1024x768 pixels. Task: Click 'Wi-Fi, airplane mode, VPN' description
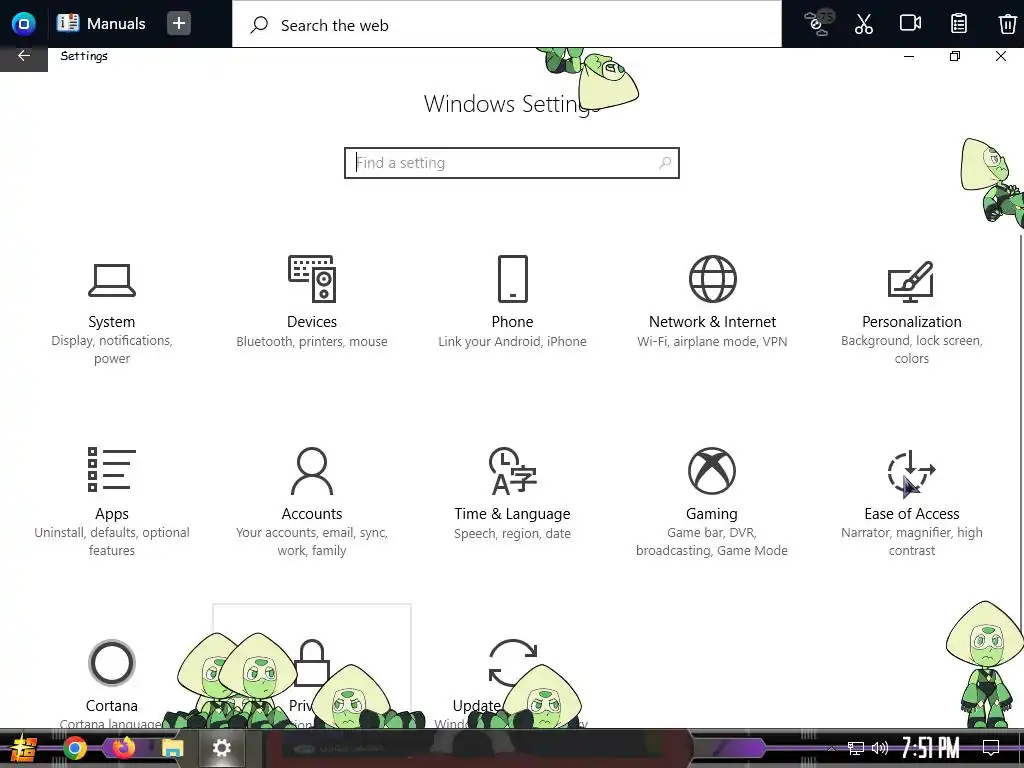pyautogui.click(x=712, y=342)
